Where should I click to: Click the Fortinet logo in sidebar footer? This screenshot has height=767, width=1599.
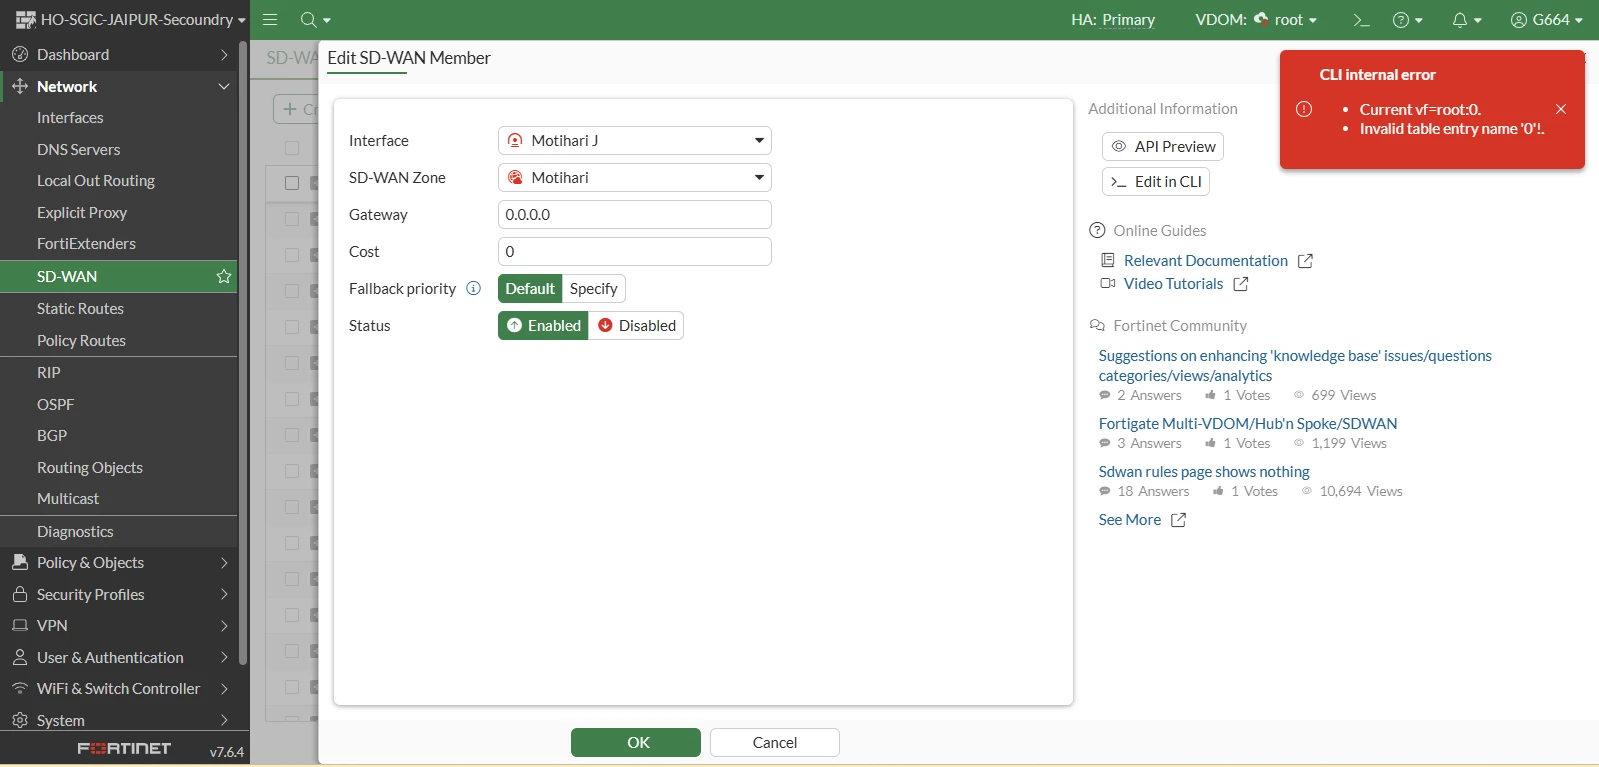(124, 749)
